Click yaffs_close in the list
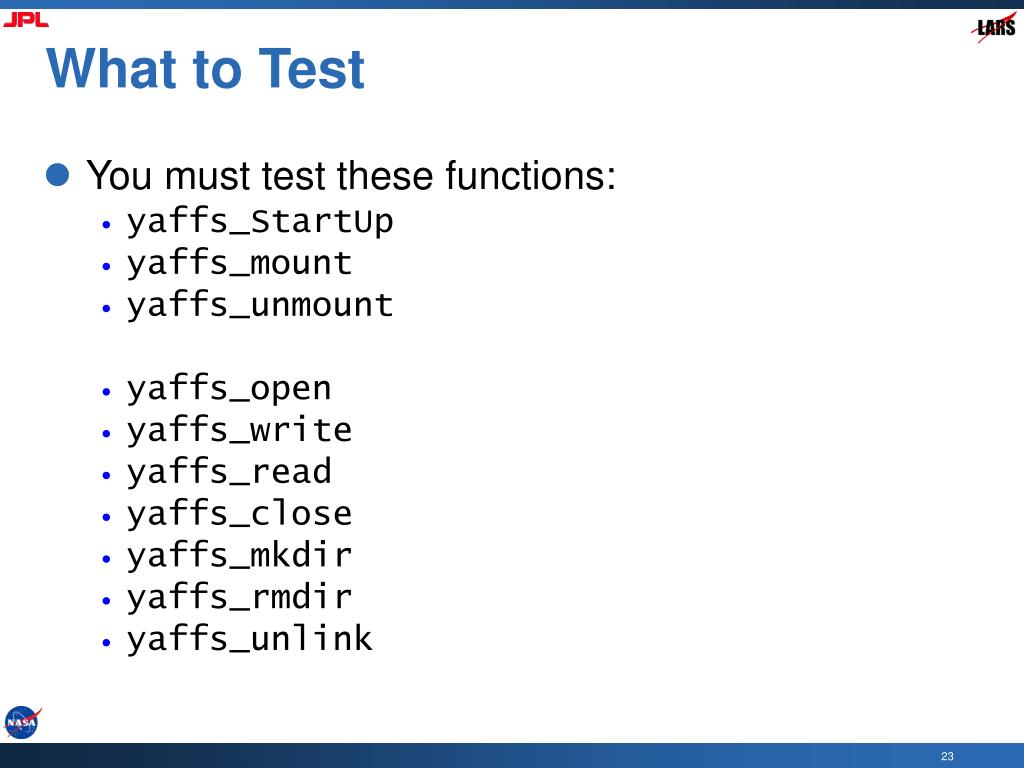This screenshot has width=1024, height=768. click(240, 515)
